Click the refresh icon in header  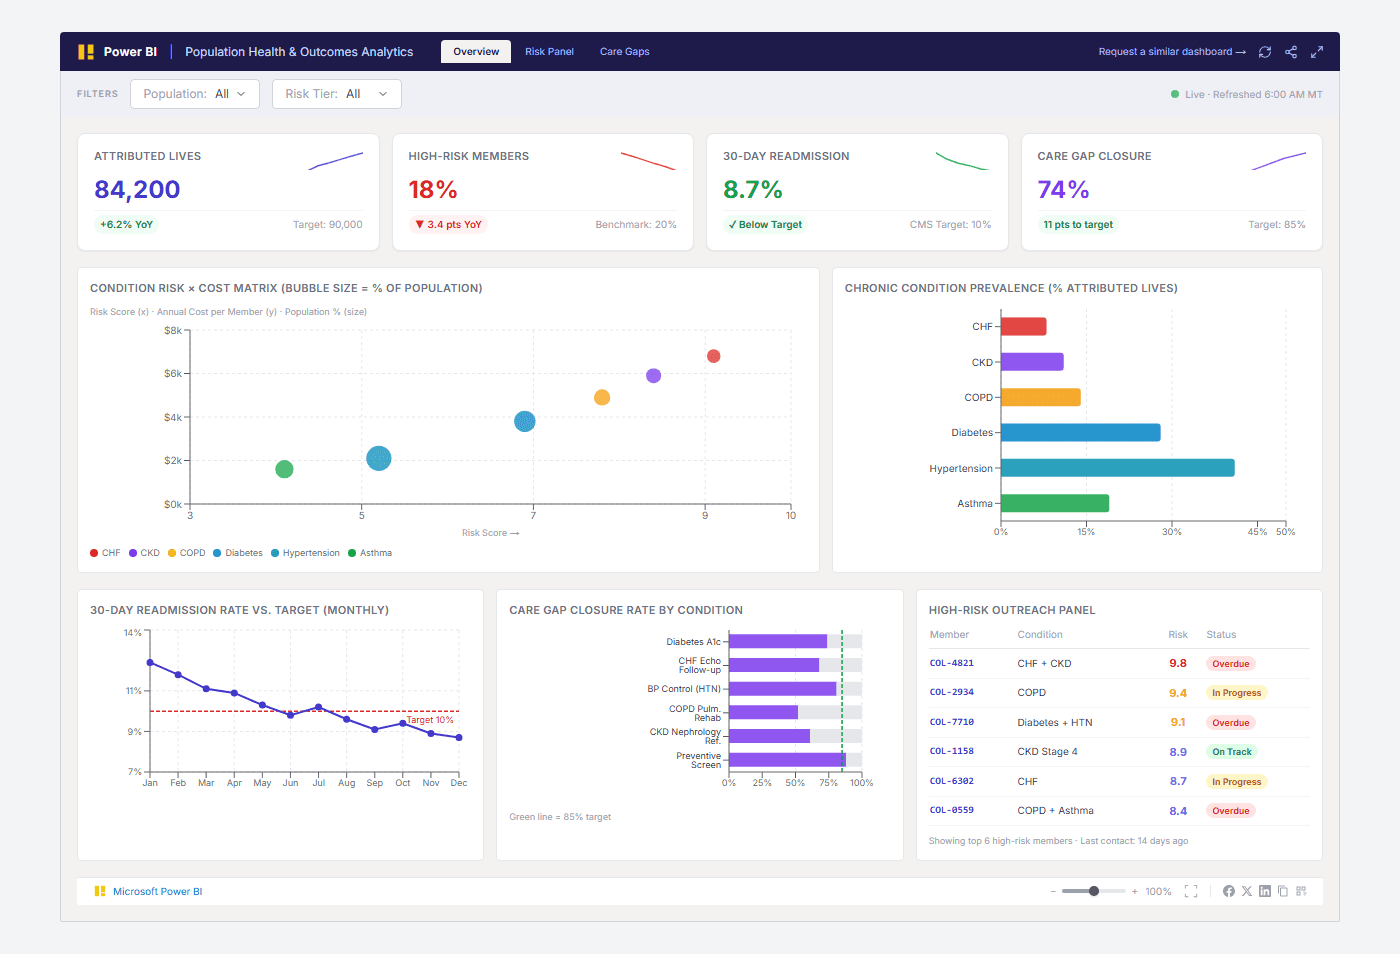coord(1265,52)
